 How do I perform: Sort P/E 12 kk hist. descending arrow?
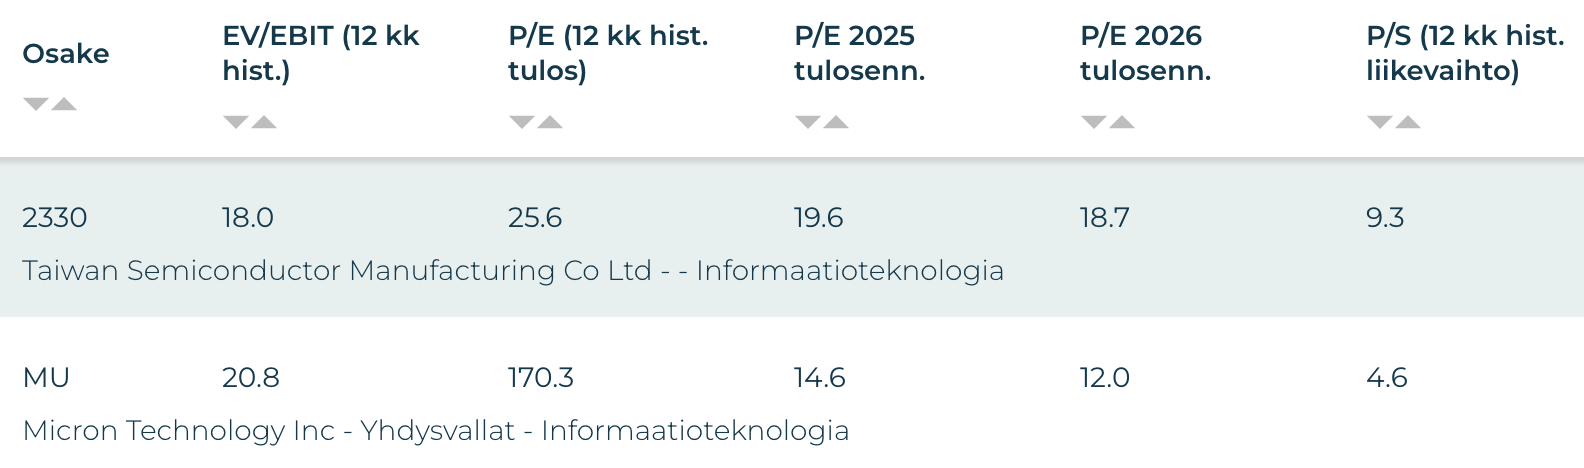click(521, 122)
